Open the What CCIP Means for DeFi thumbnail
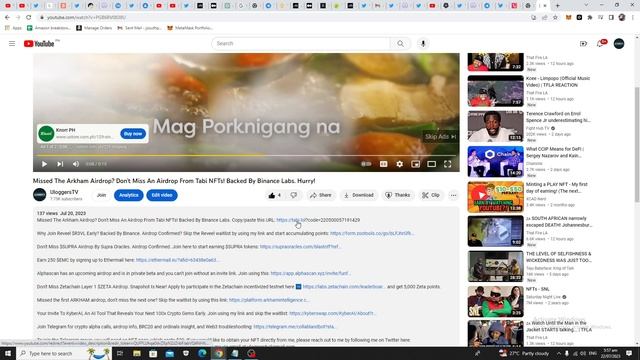The width and height of the screenshot is (640, 360). click(x=496, y=162)
